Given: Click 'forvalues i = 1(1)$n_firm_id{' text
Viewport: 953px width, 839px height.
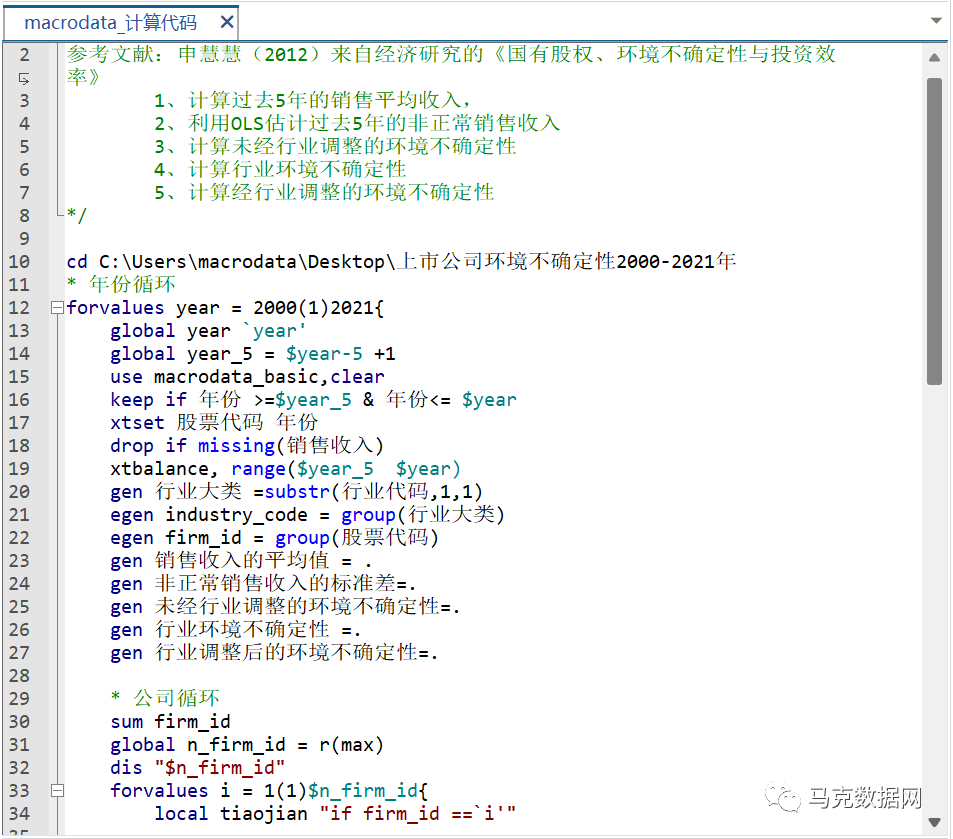Looking at the screenshot, I should pos(269,790).
